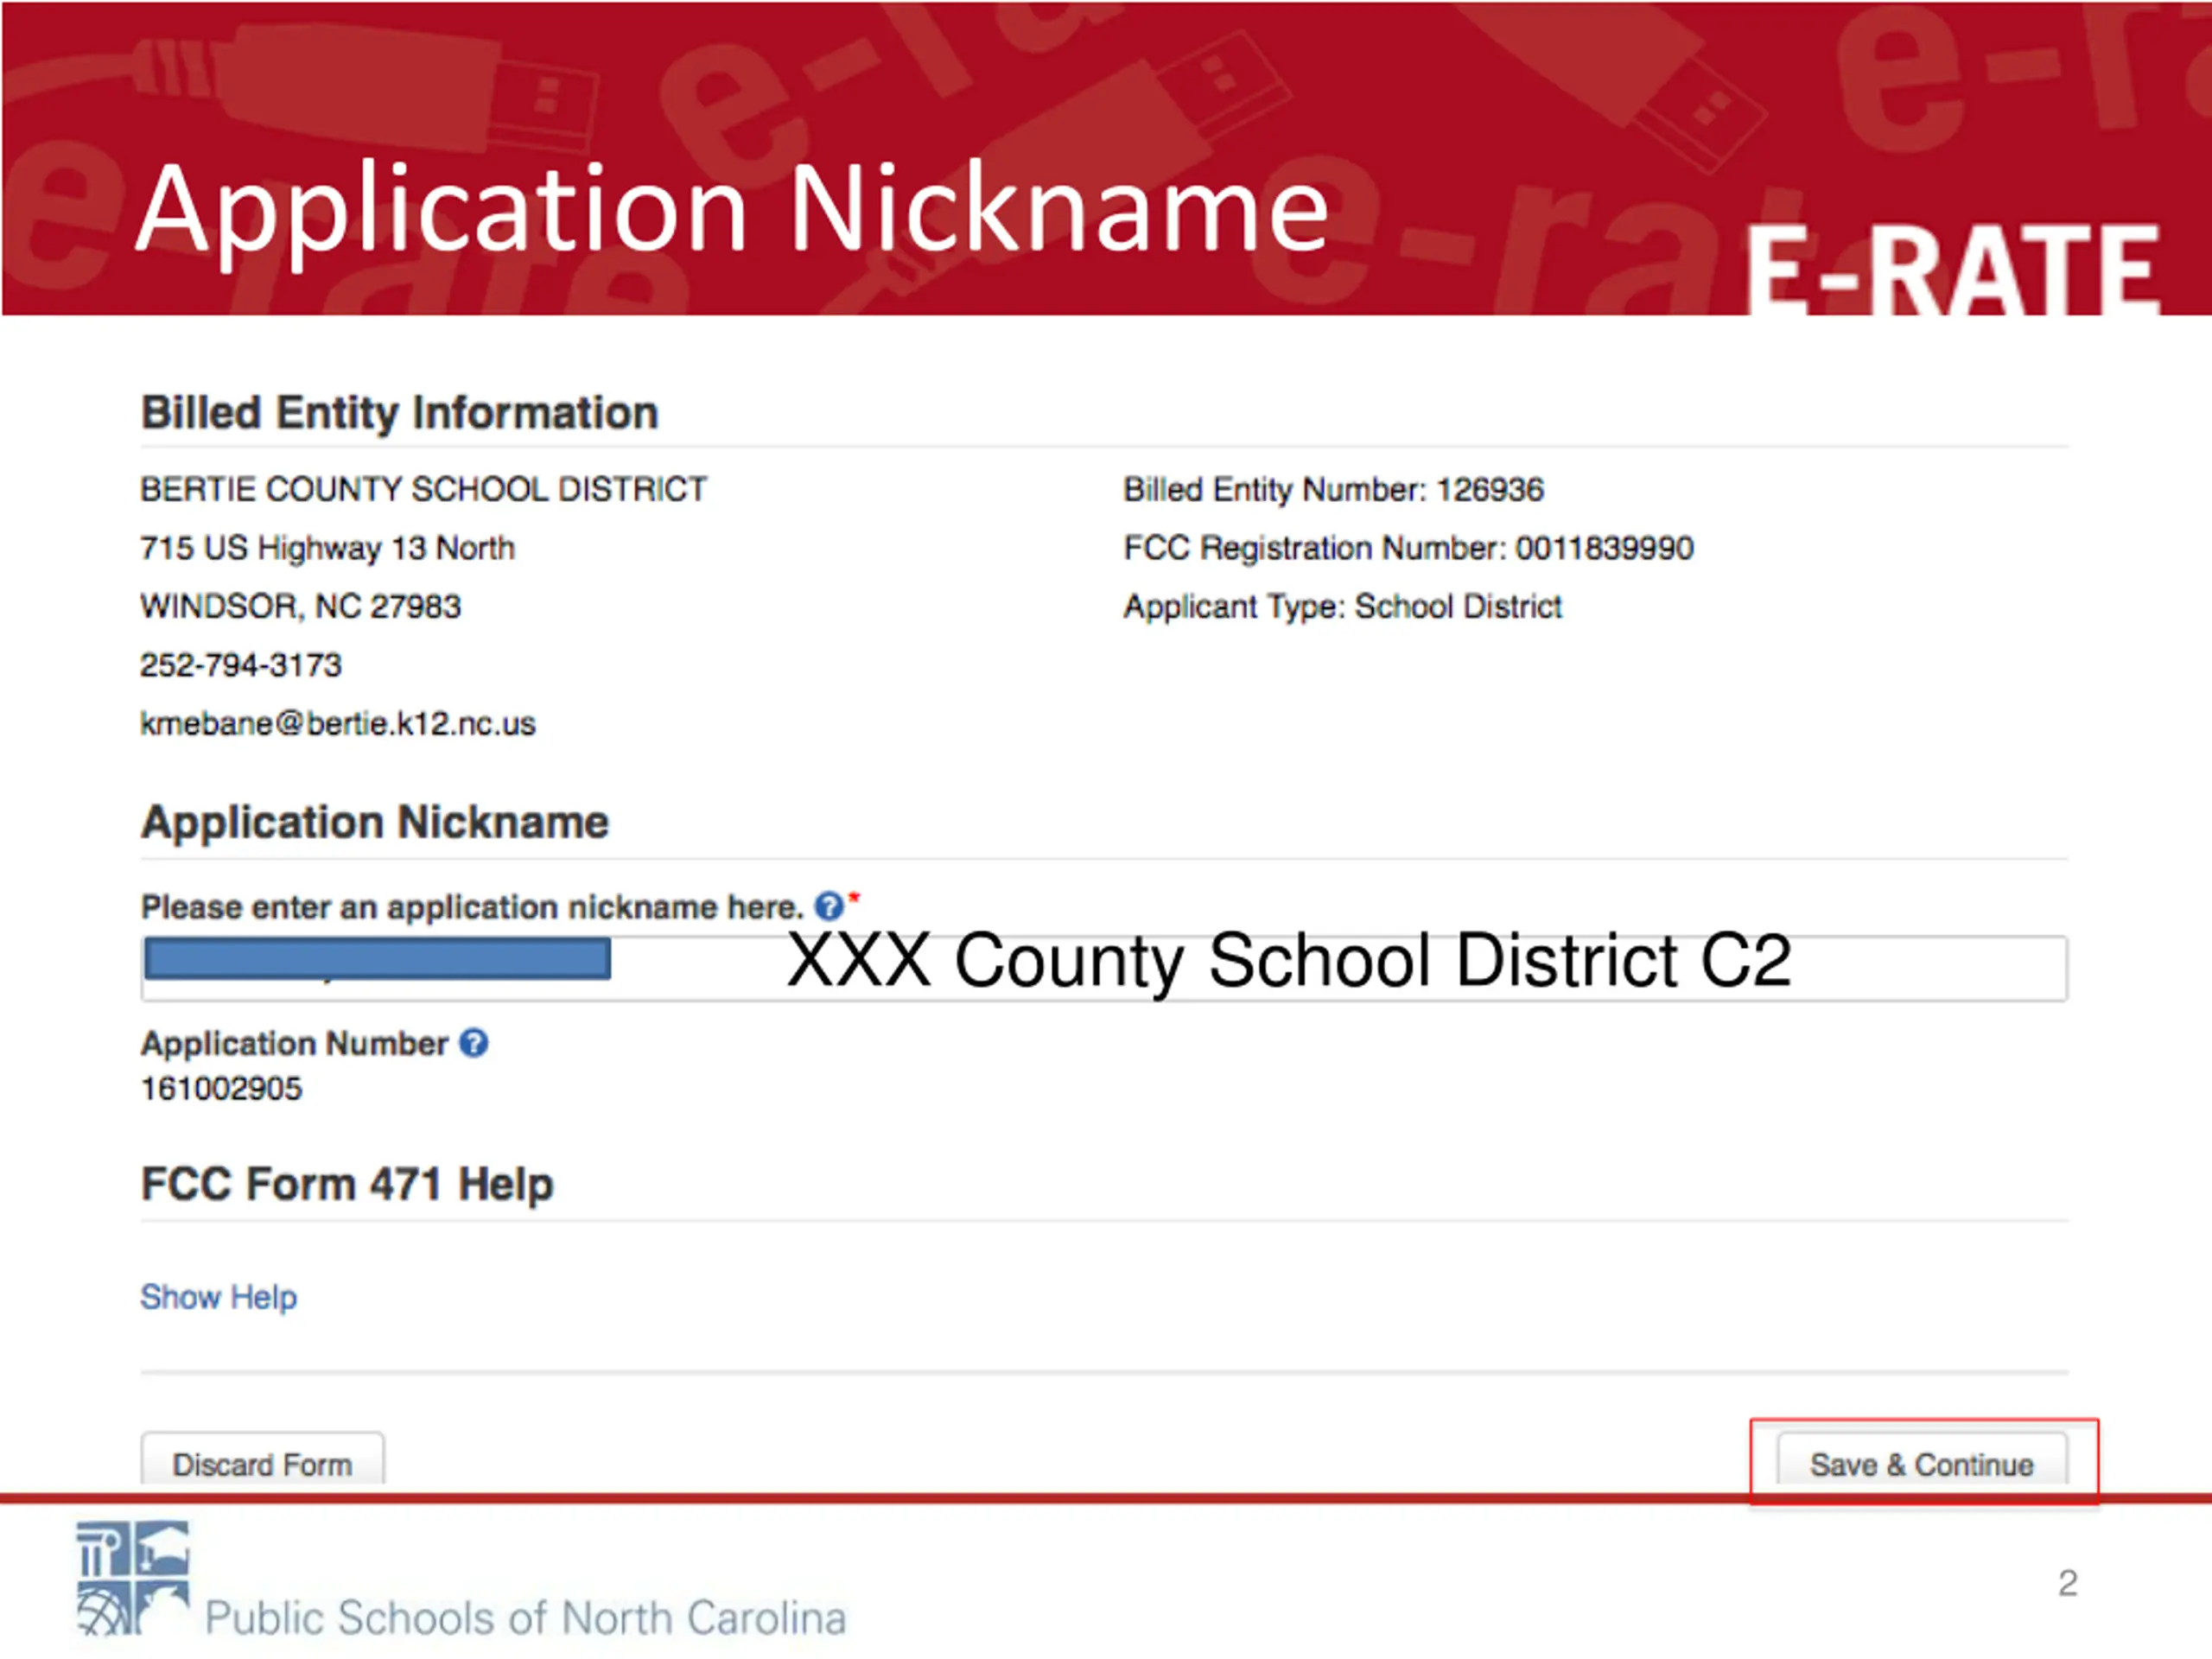Screen dimensions: 2212x1659
Task: Select the email kmebane@bertie.k12.nc.us
Action: point(338,723)
